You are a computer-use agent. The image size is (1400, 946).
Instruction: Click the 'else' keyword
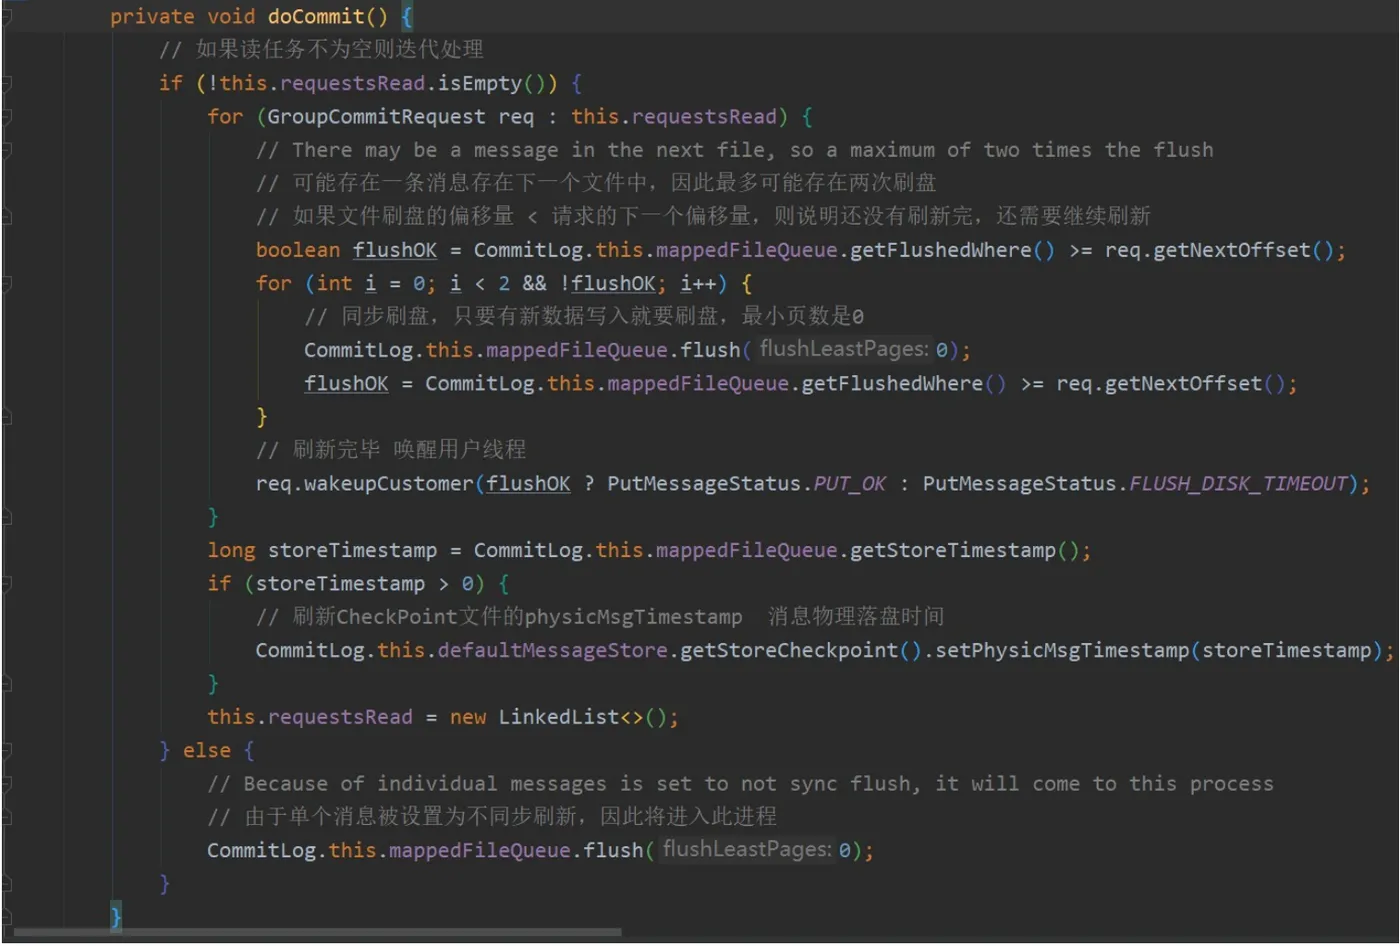[207, 750]
